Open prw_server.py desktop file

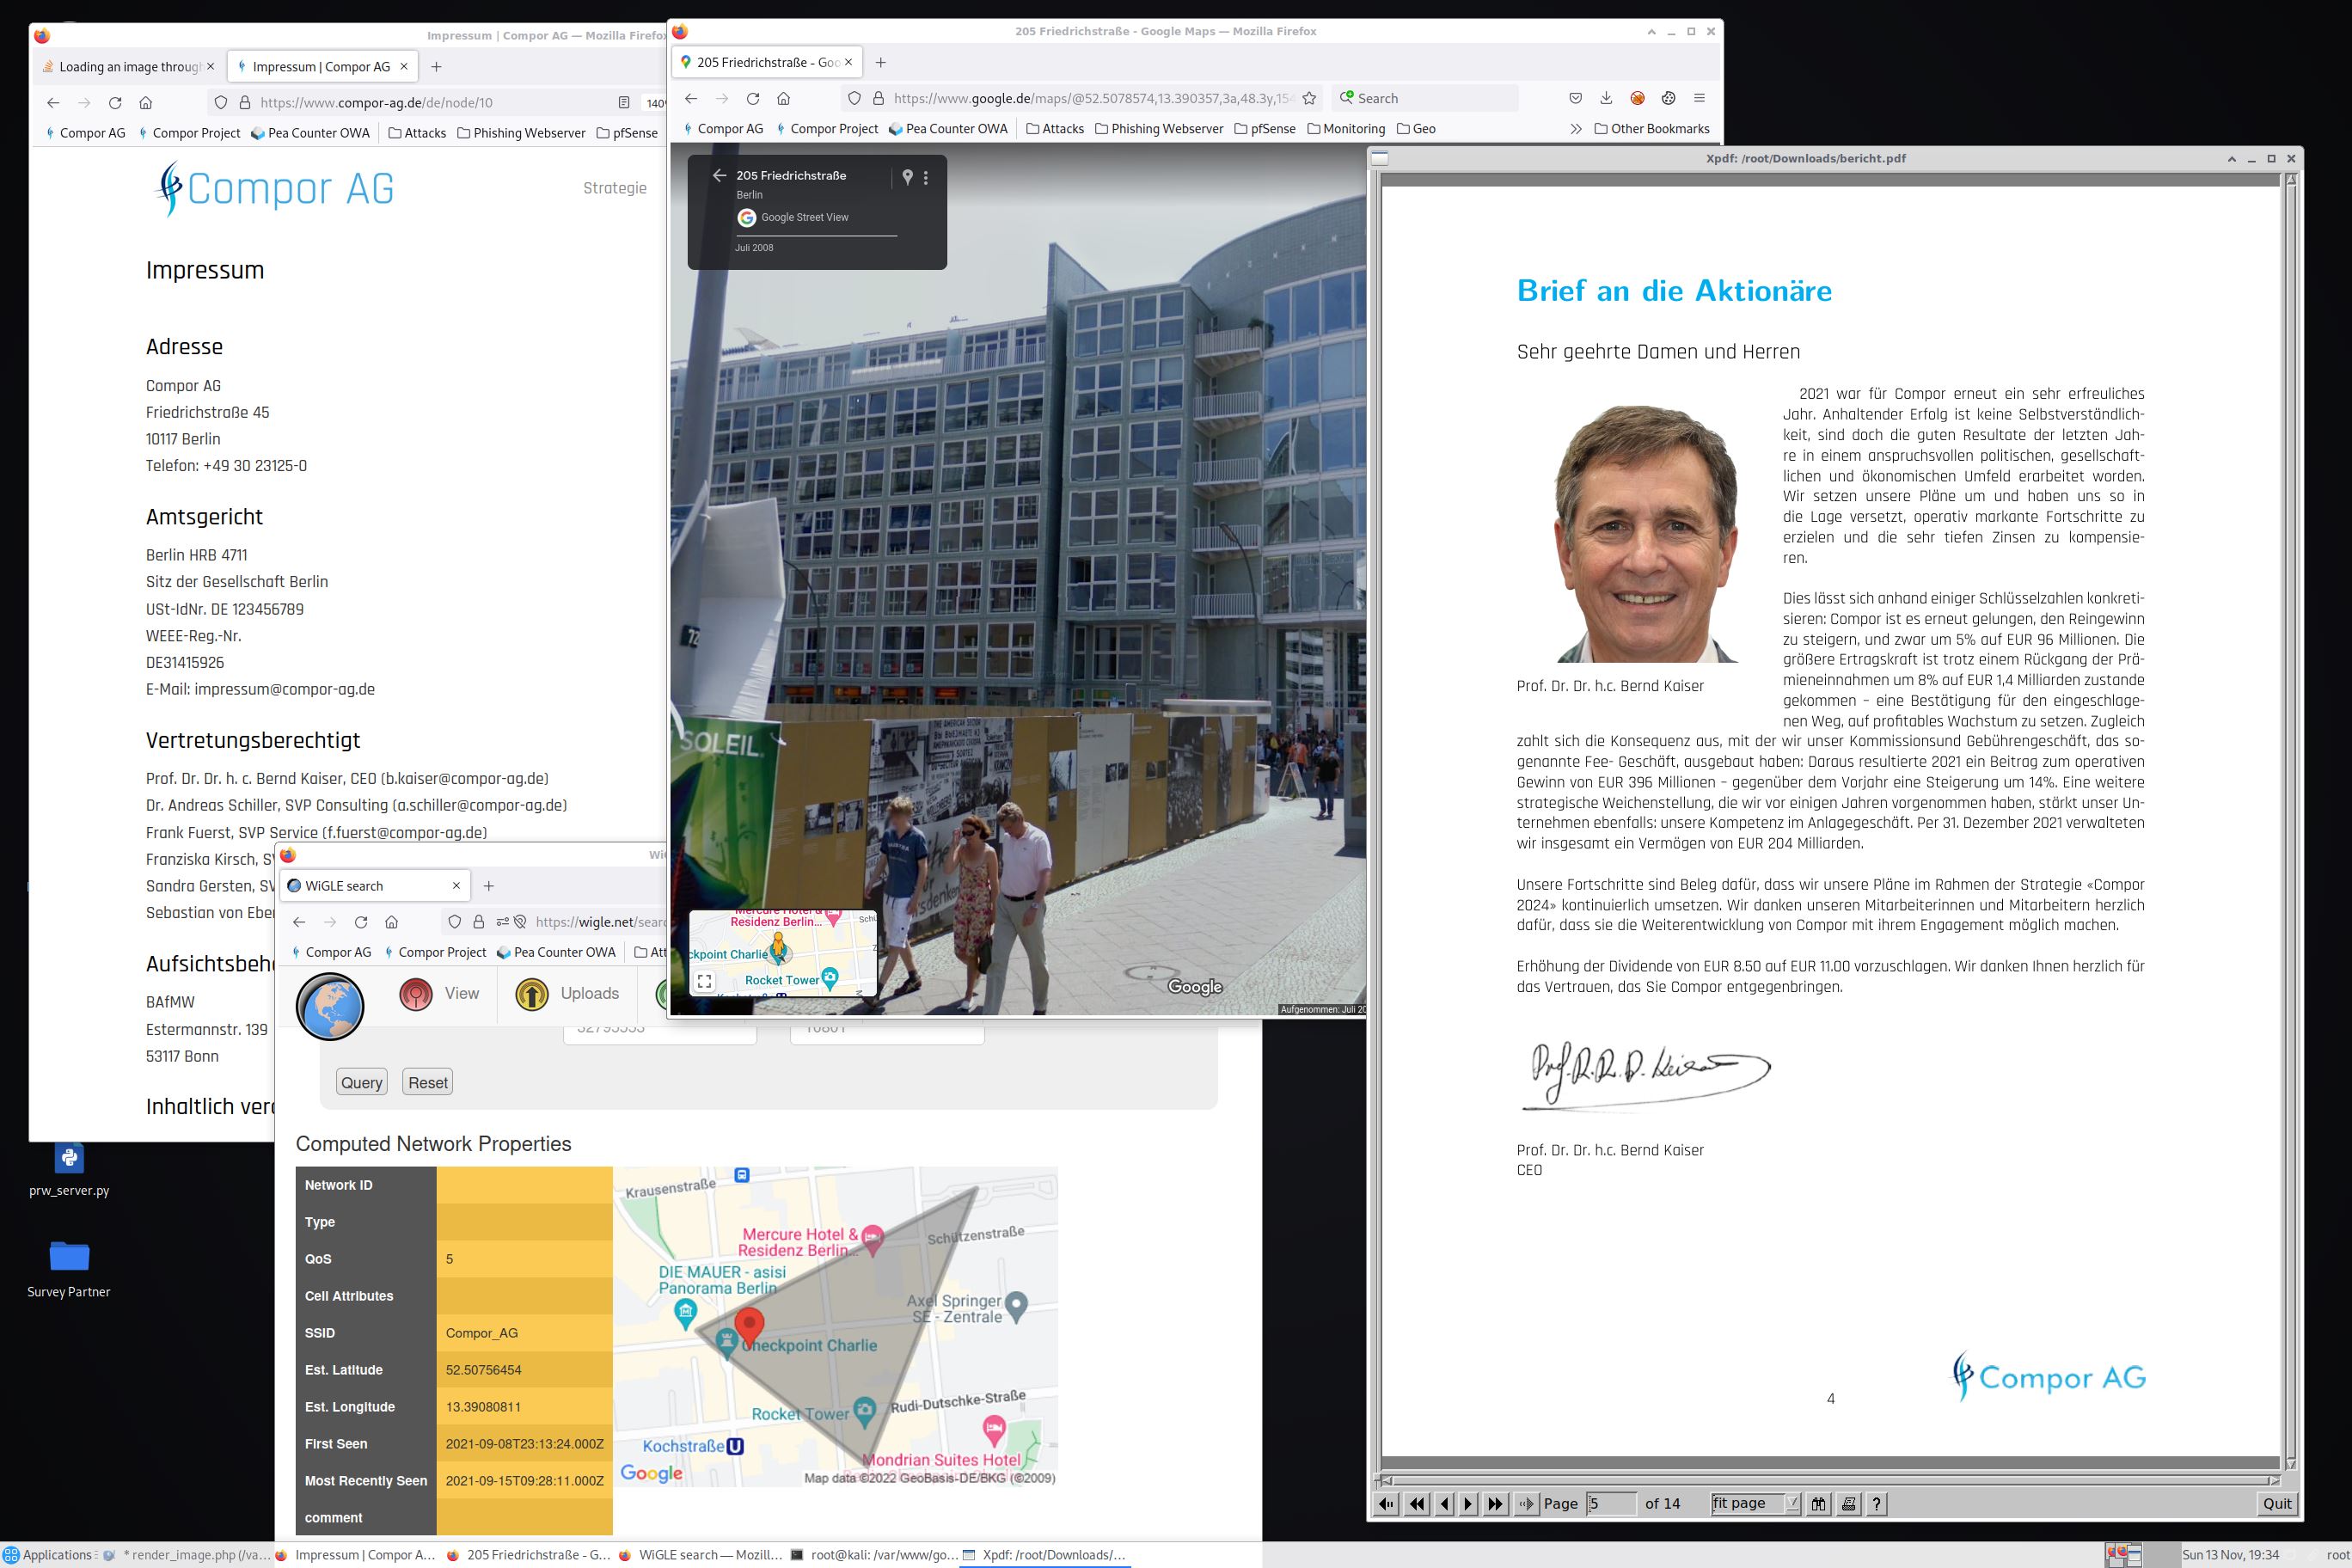(69, 1170)
